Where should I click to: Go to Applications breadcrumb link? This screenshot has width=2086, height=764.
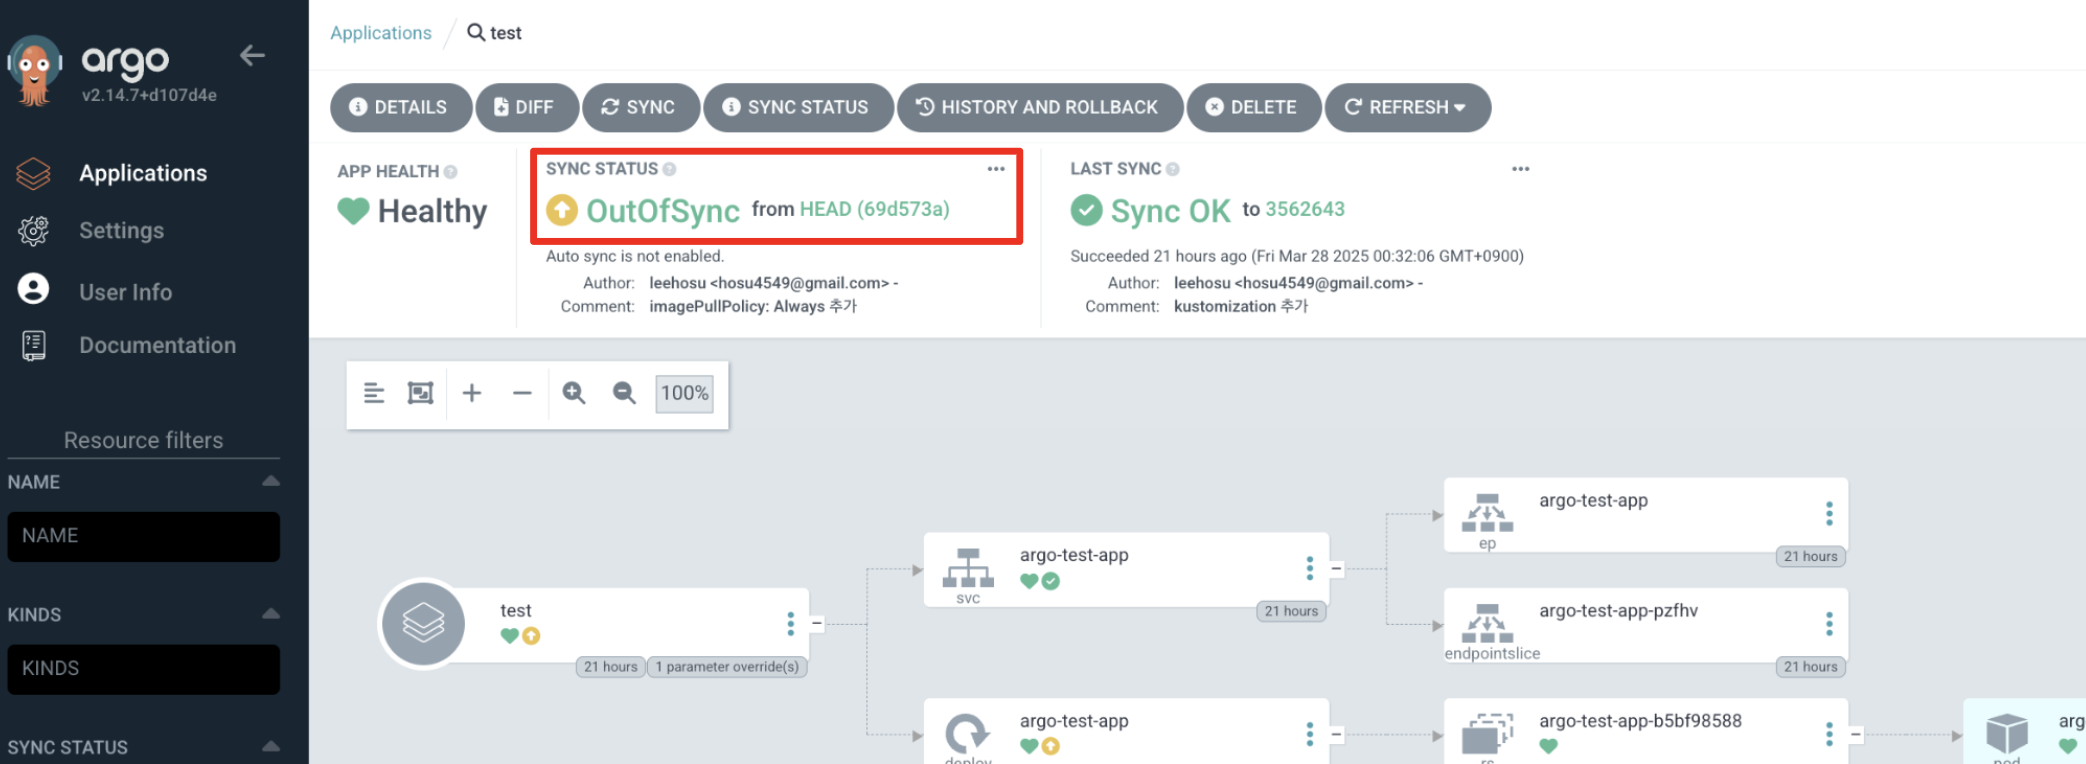coord(381,33)
